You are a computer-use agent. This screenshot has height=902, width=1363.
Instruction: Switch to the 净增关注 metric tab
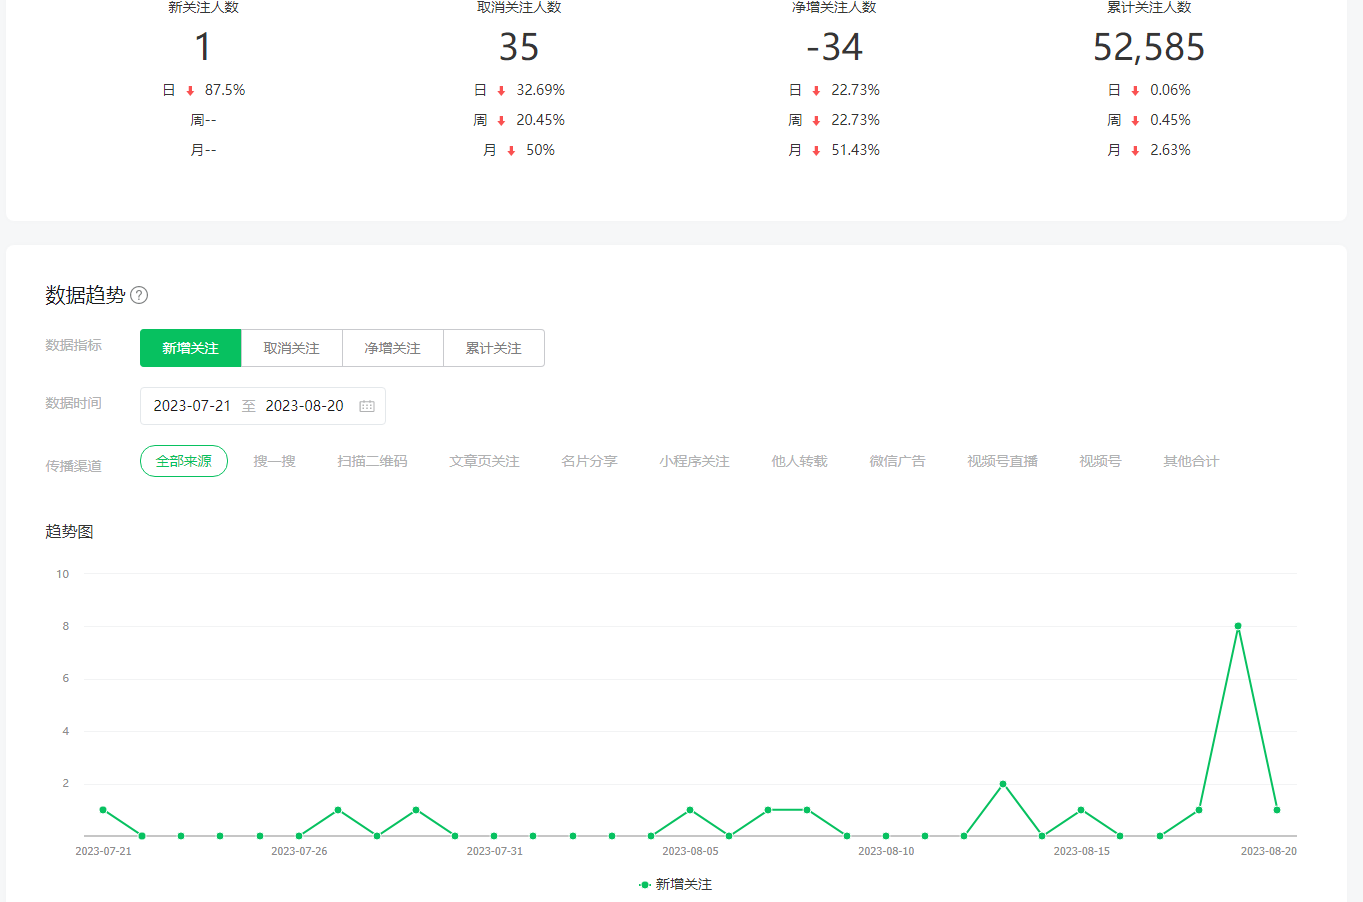392,348
